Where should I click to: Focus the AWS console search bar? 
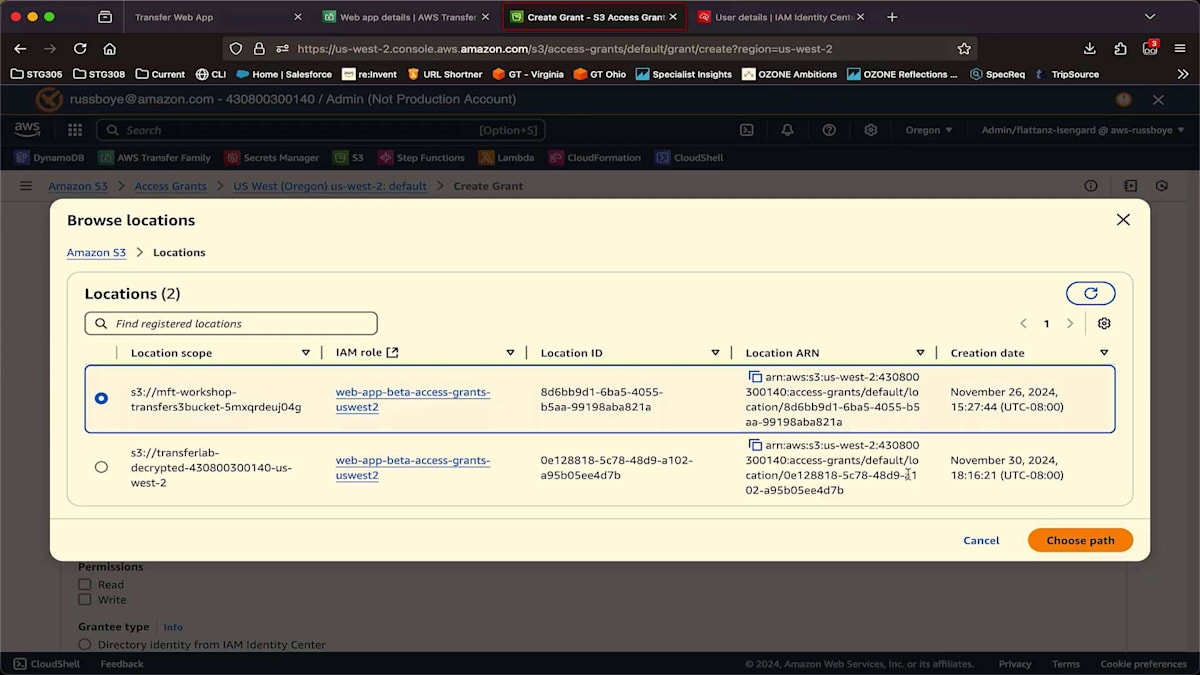tap(320, 130)
